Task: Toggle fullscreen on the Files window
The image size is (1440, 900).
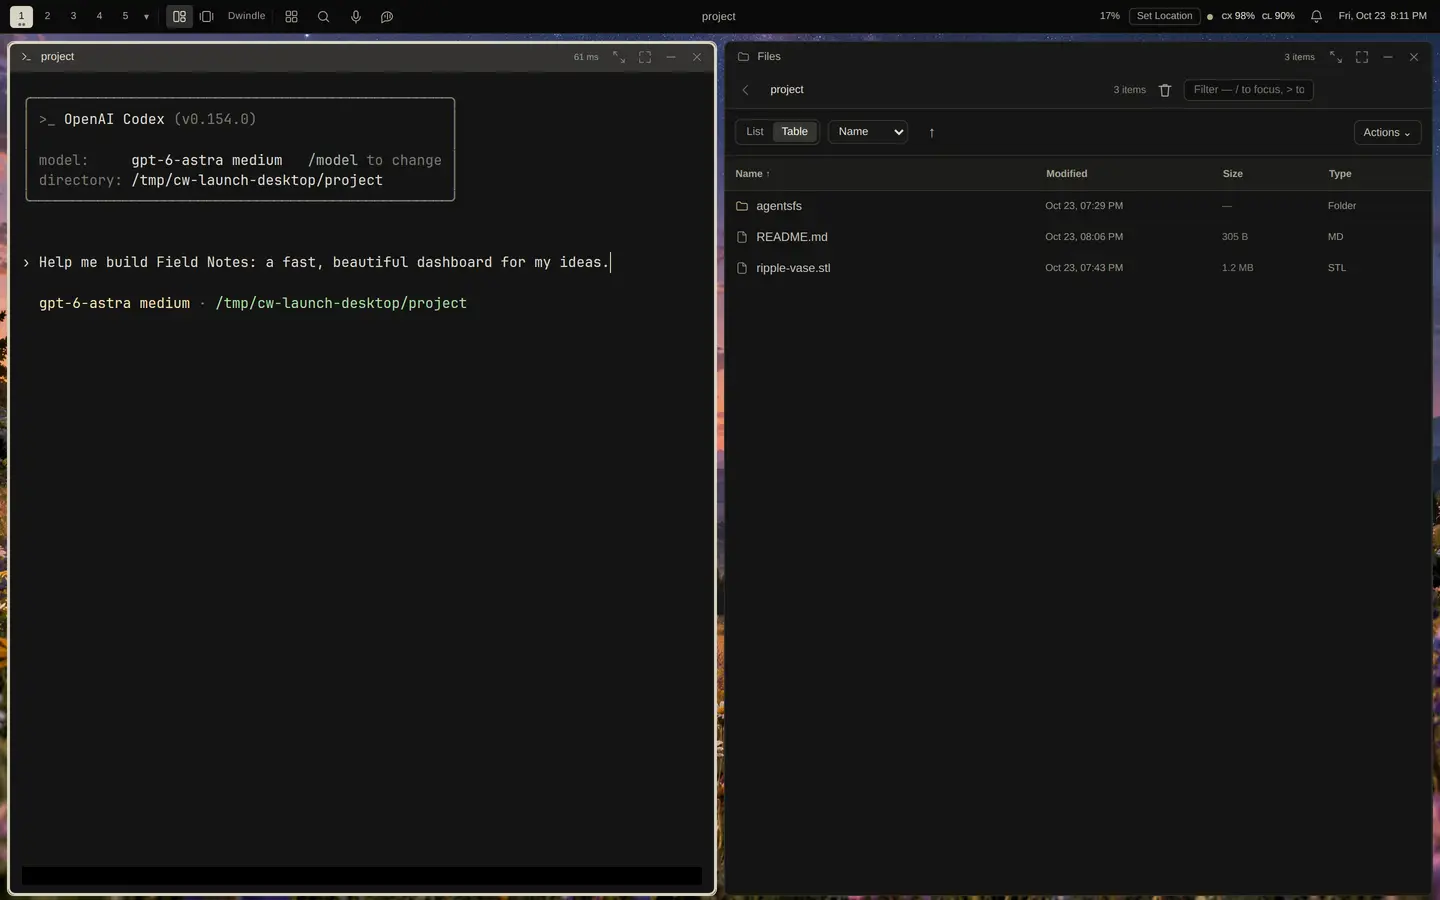Action: [1362, 57]
